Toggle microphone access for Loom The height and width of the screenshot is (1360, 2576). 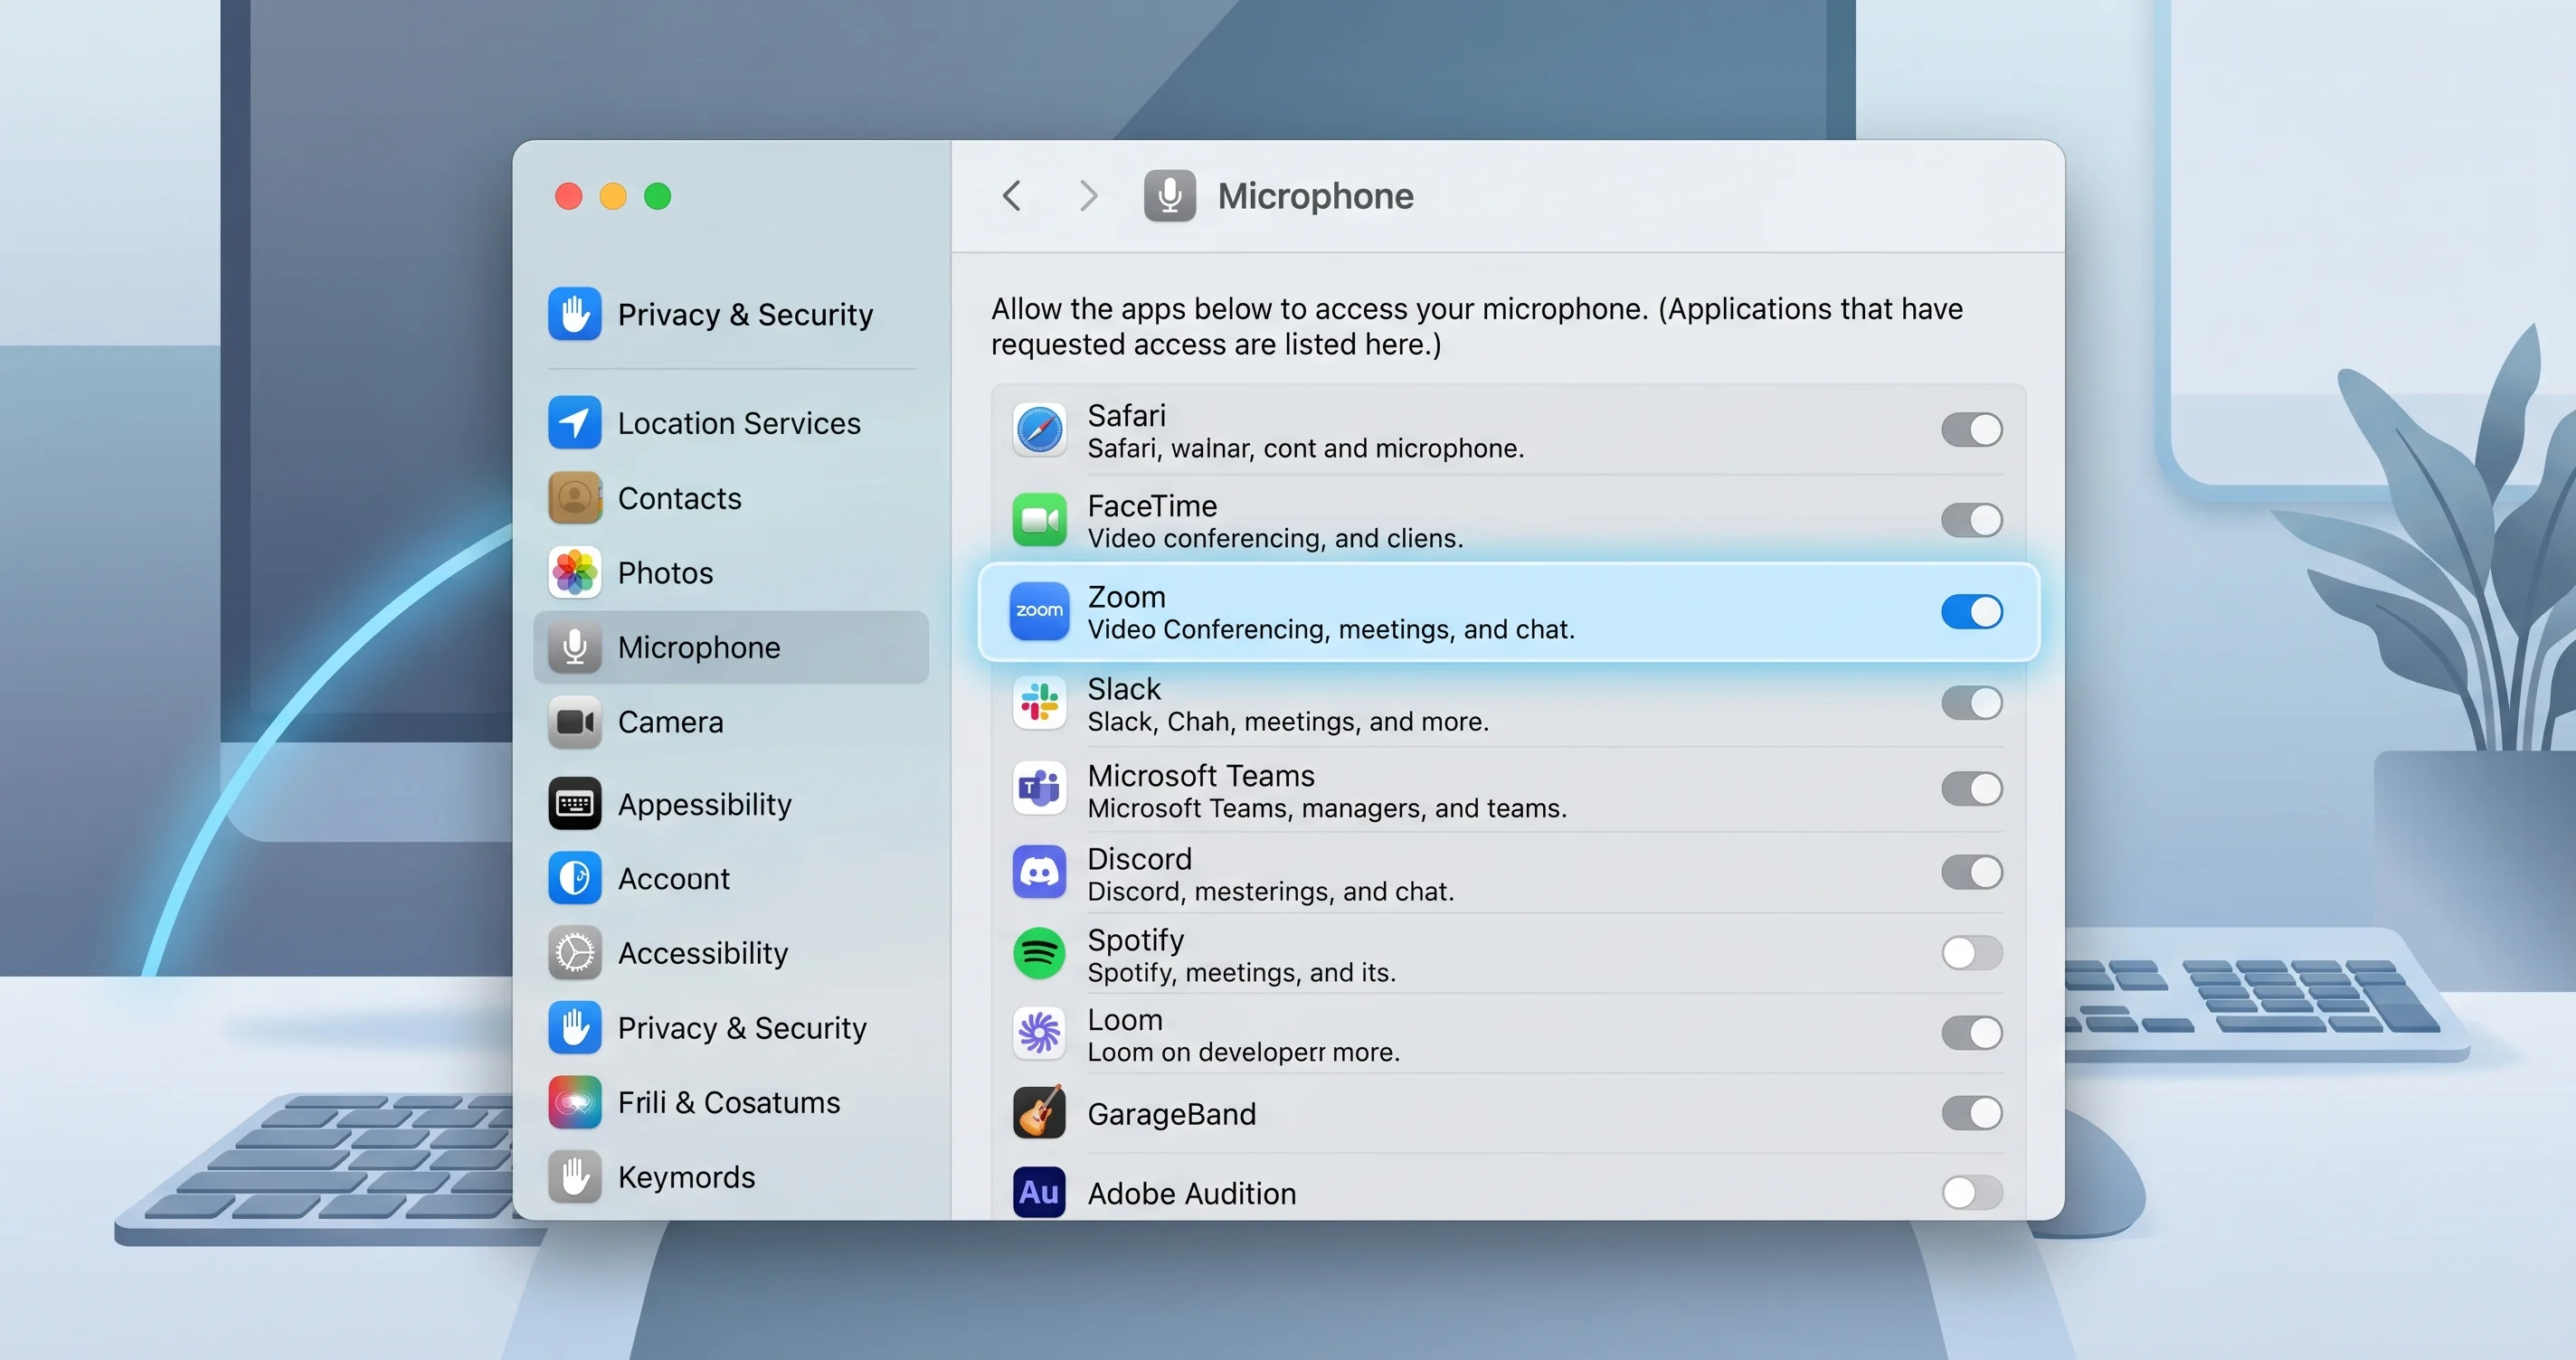pos(1971,1033)
